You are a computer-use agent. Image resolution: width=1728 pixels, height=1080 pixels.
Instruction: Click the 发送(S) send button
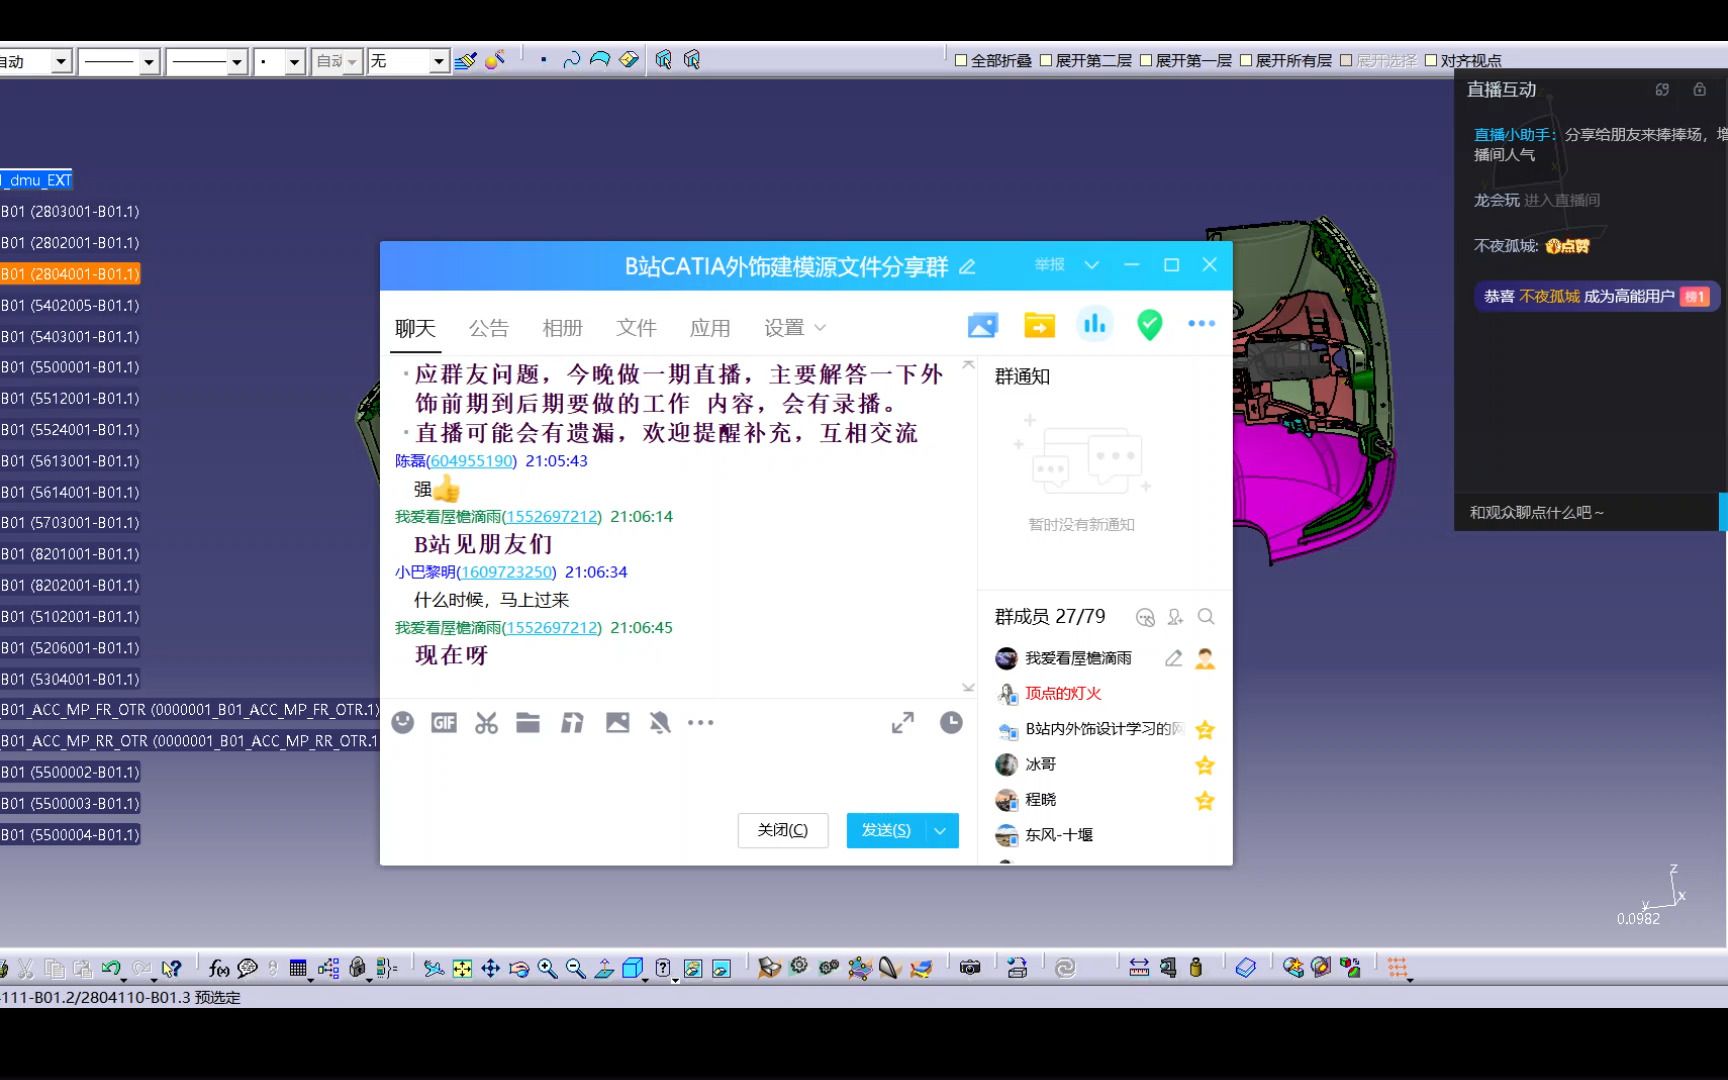click(x=886, y=830)
